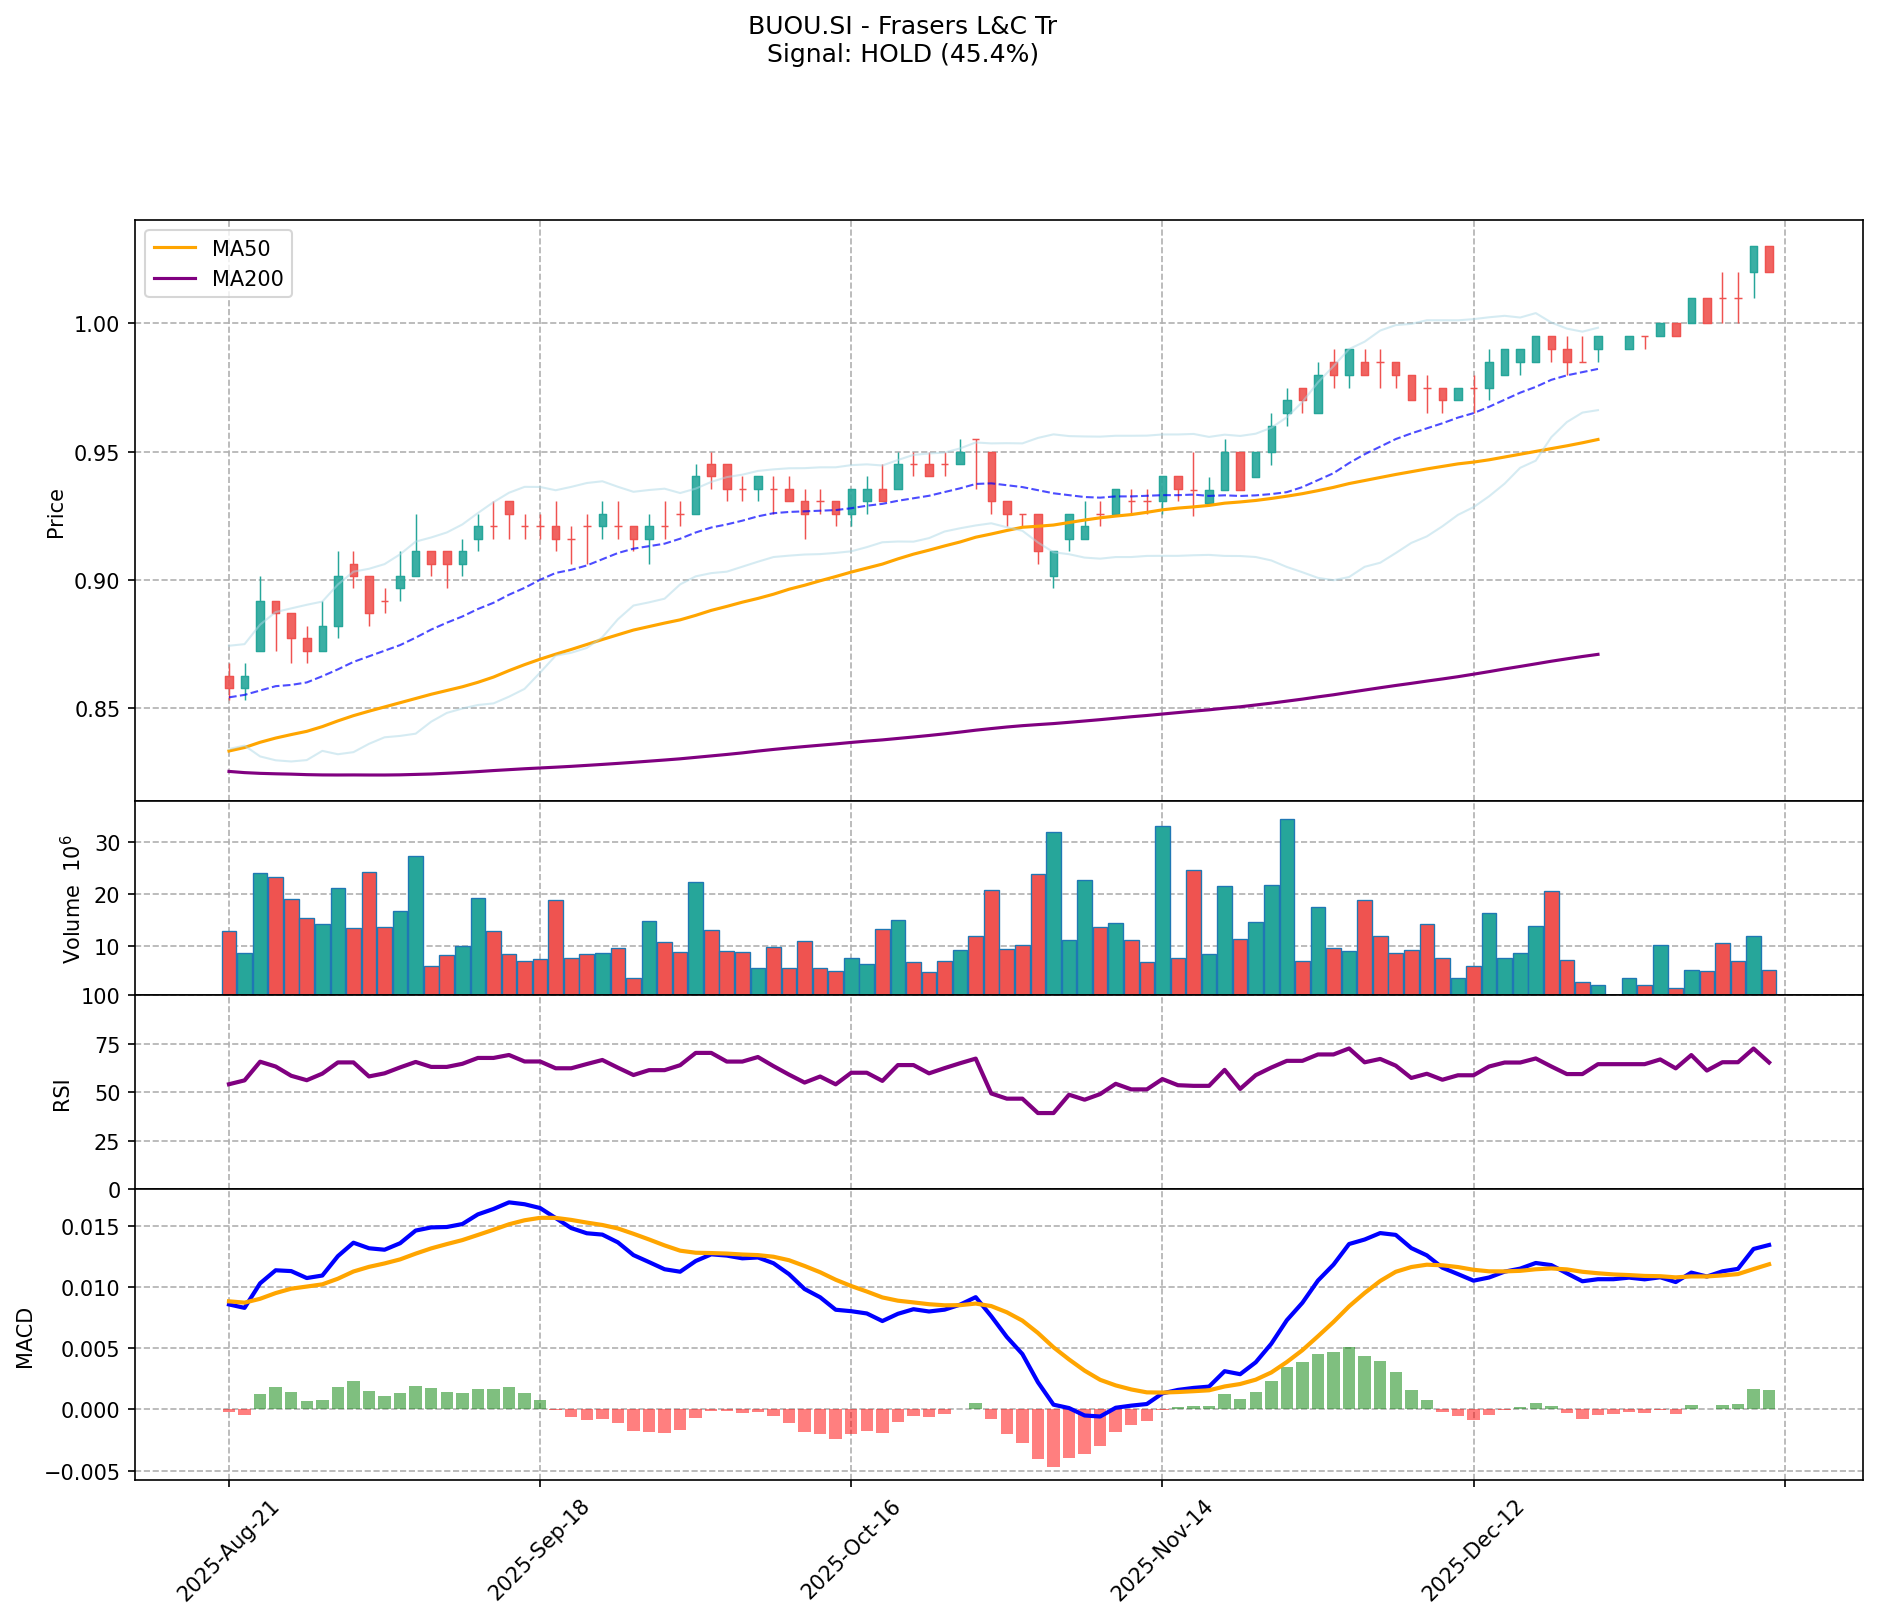Image resolution: width=1878 pixels, height=1619 pixels.
Task: Click the chart title BUOU.SI - Frasers L&C Tr
Action: pos(902,26)
